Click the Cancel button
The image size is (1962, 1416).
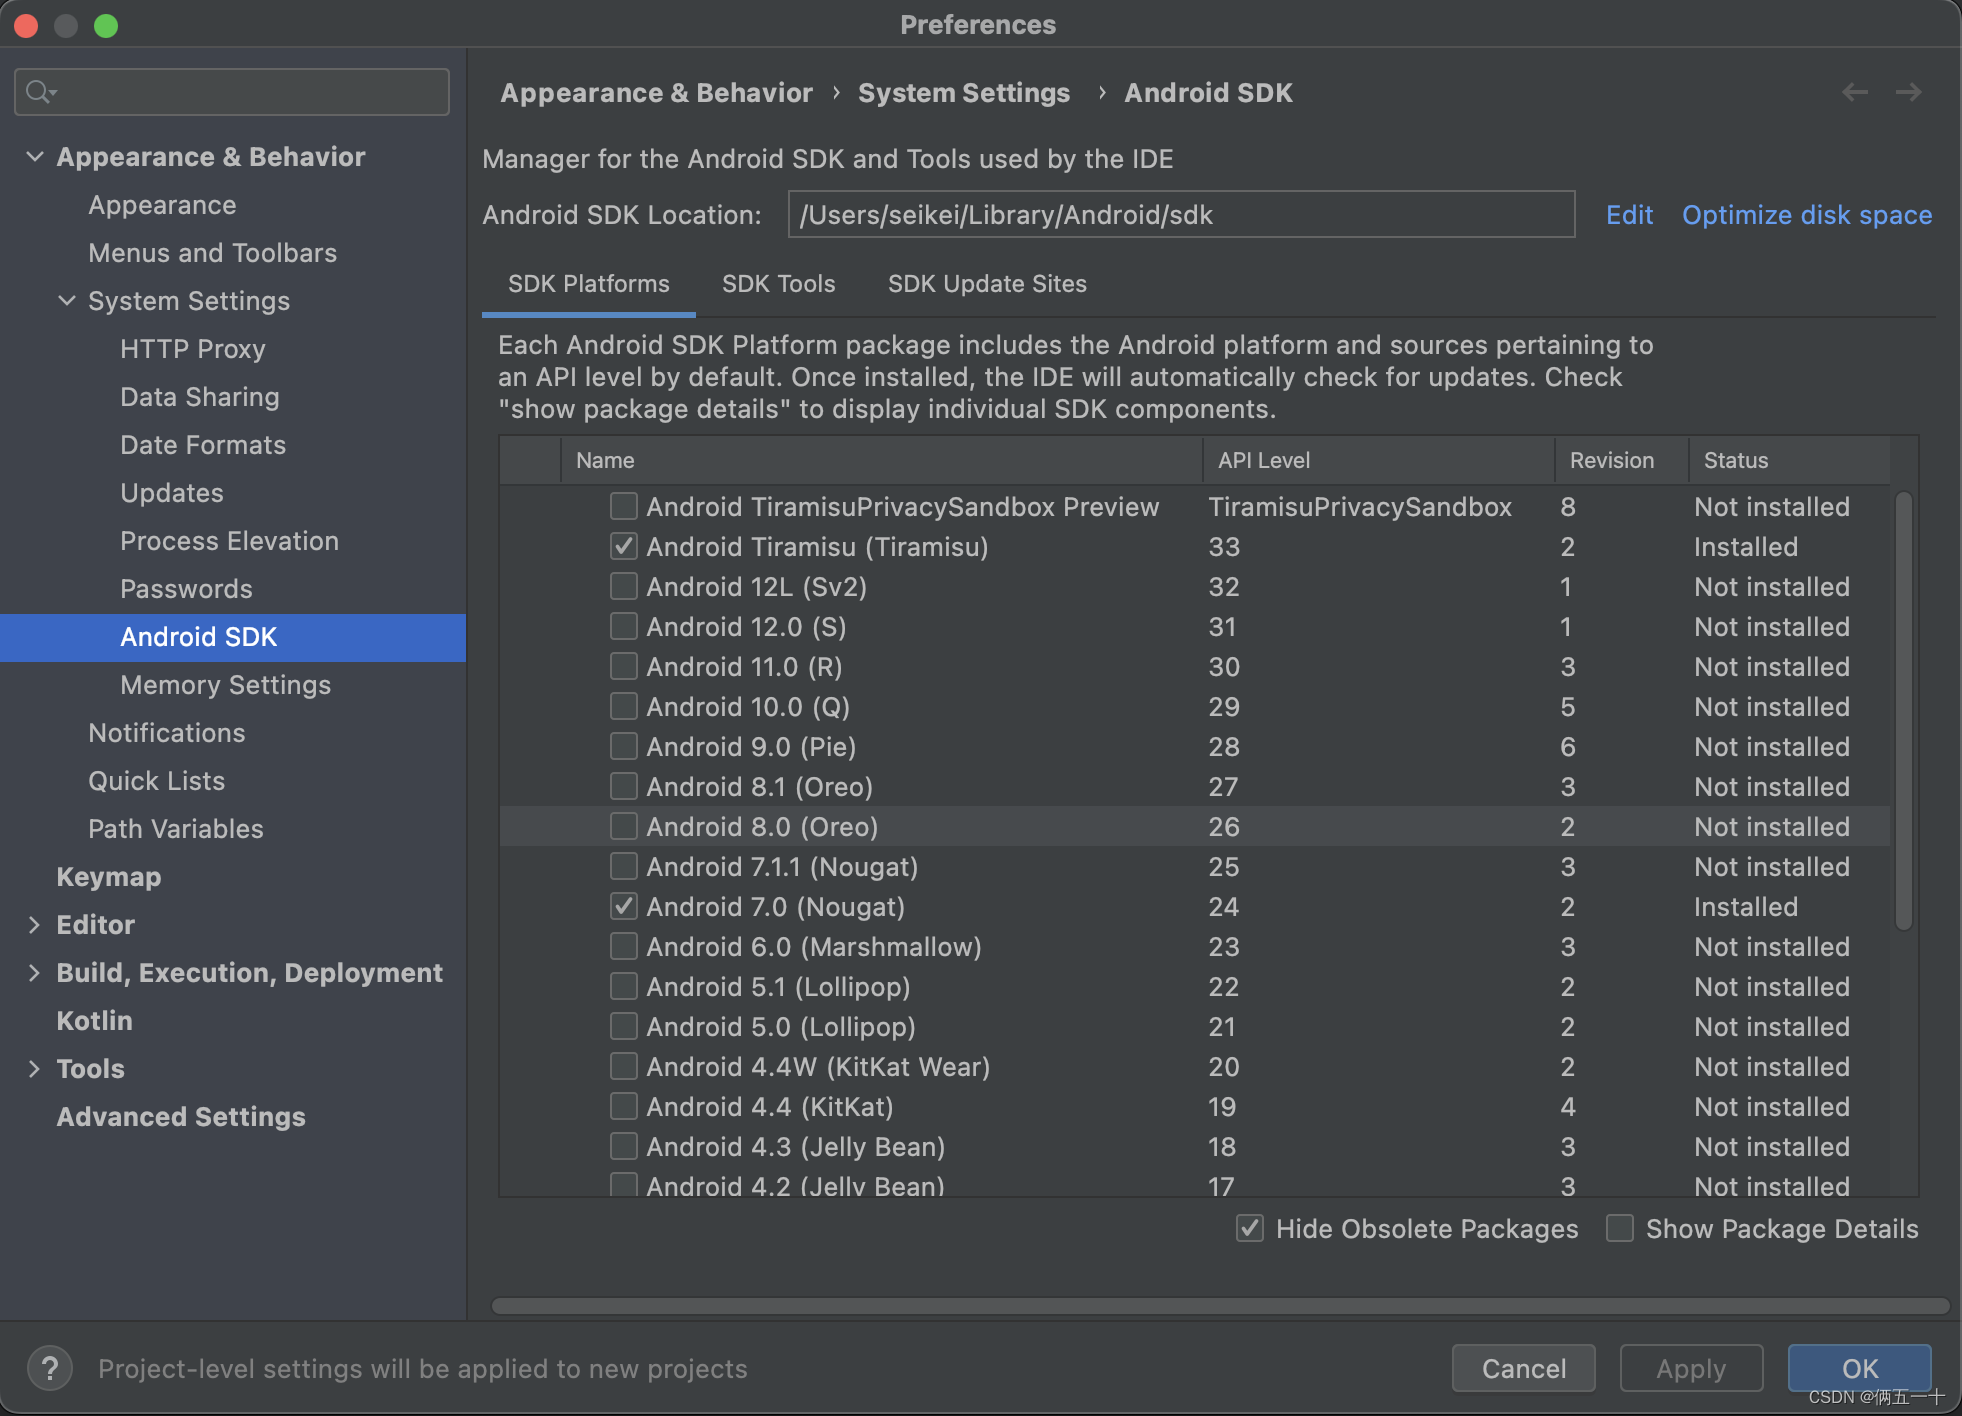point(1524,1368)
